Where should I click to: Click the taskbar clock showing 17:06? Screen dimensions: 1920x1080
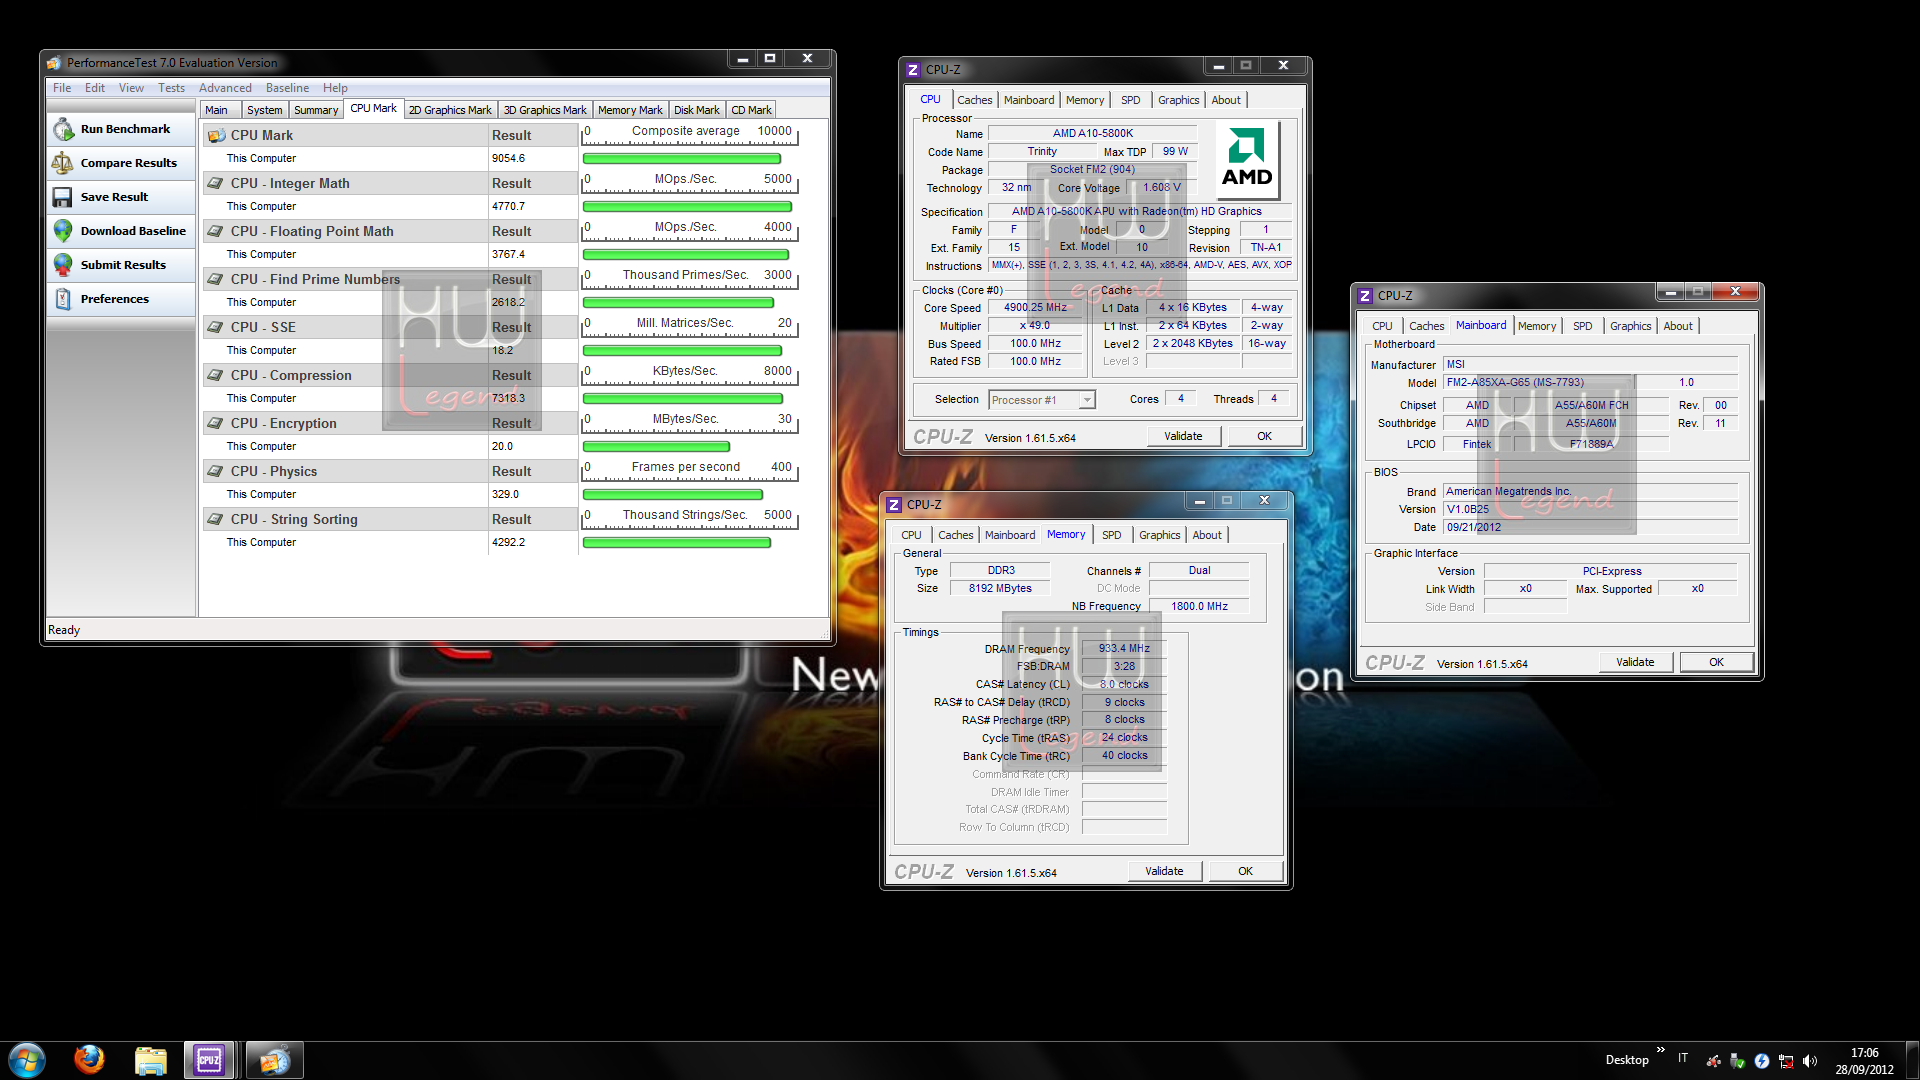[1864, 1053]
